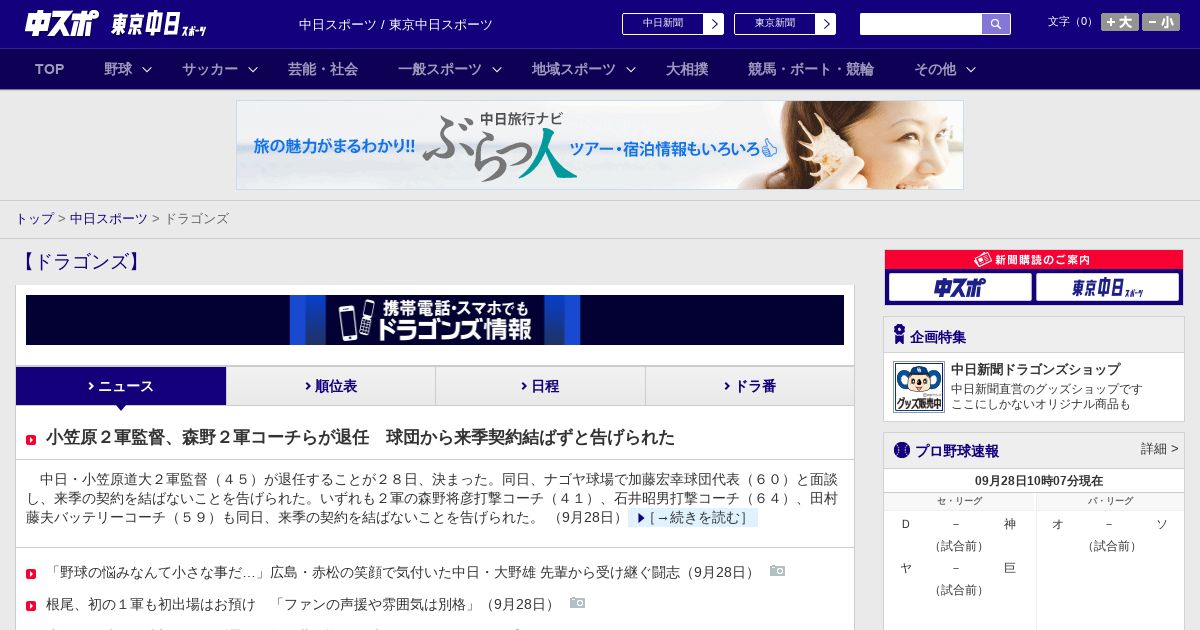The height and width of the screenshot is (630, 1200).
Task: Click the arrow beside 中日新聞 button
Action: 714,24
